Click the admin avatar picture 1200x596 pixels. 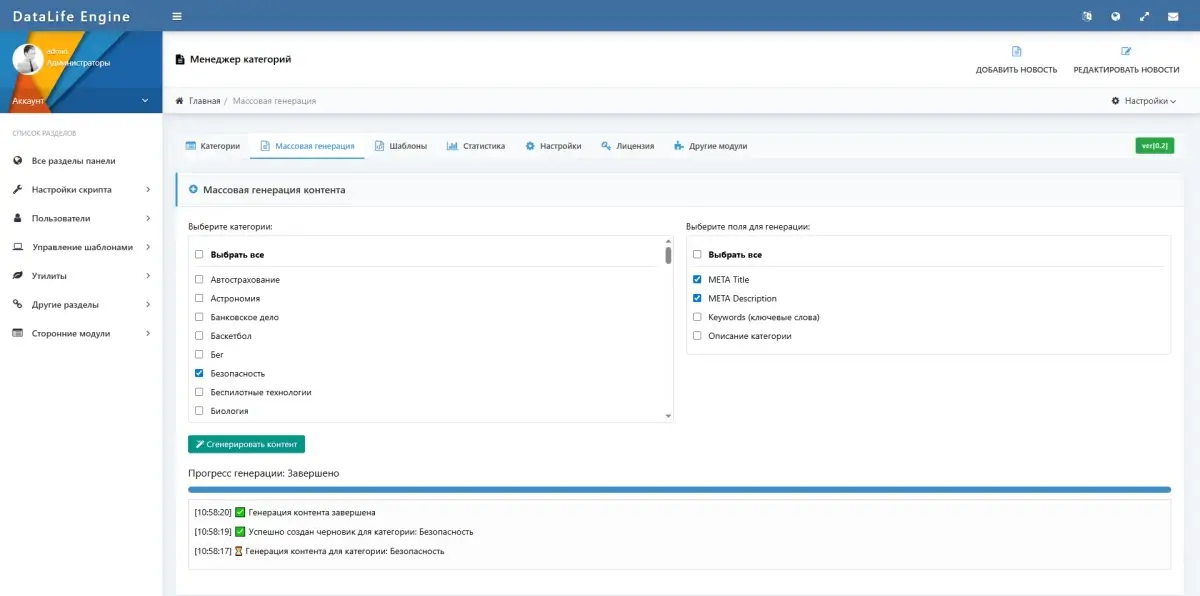tap(27, 59)
